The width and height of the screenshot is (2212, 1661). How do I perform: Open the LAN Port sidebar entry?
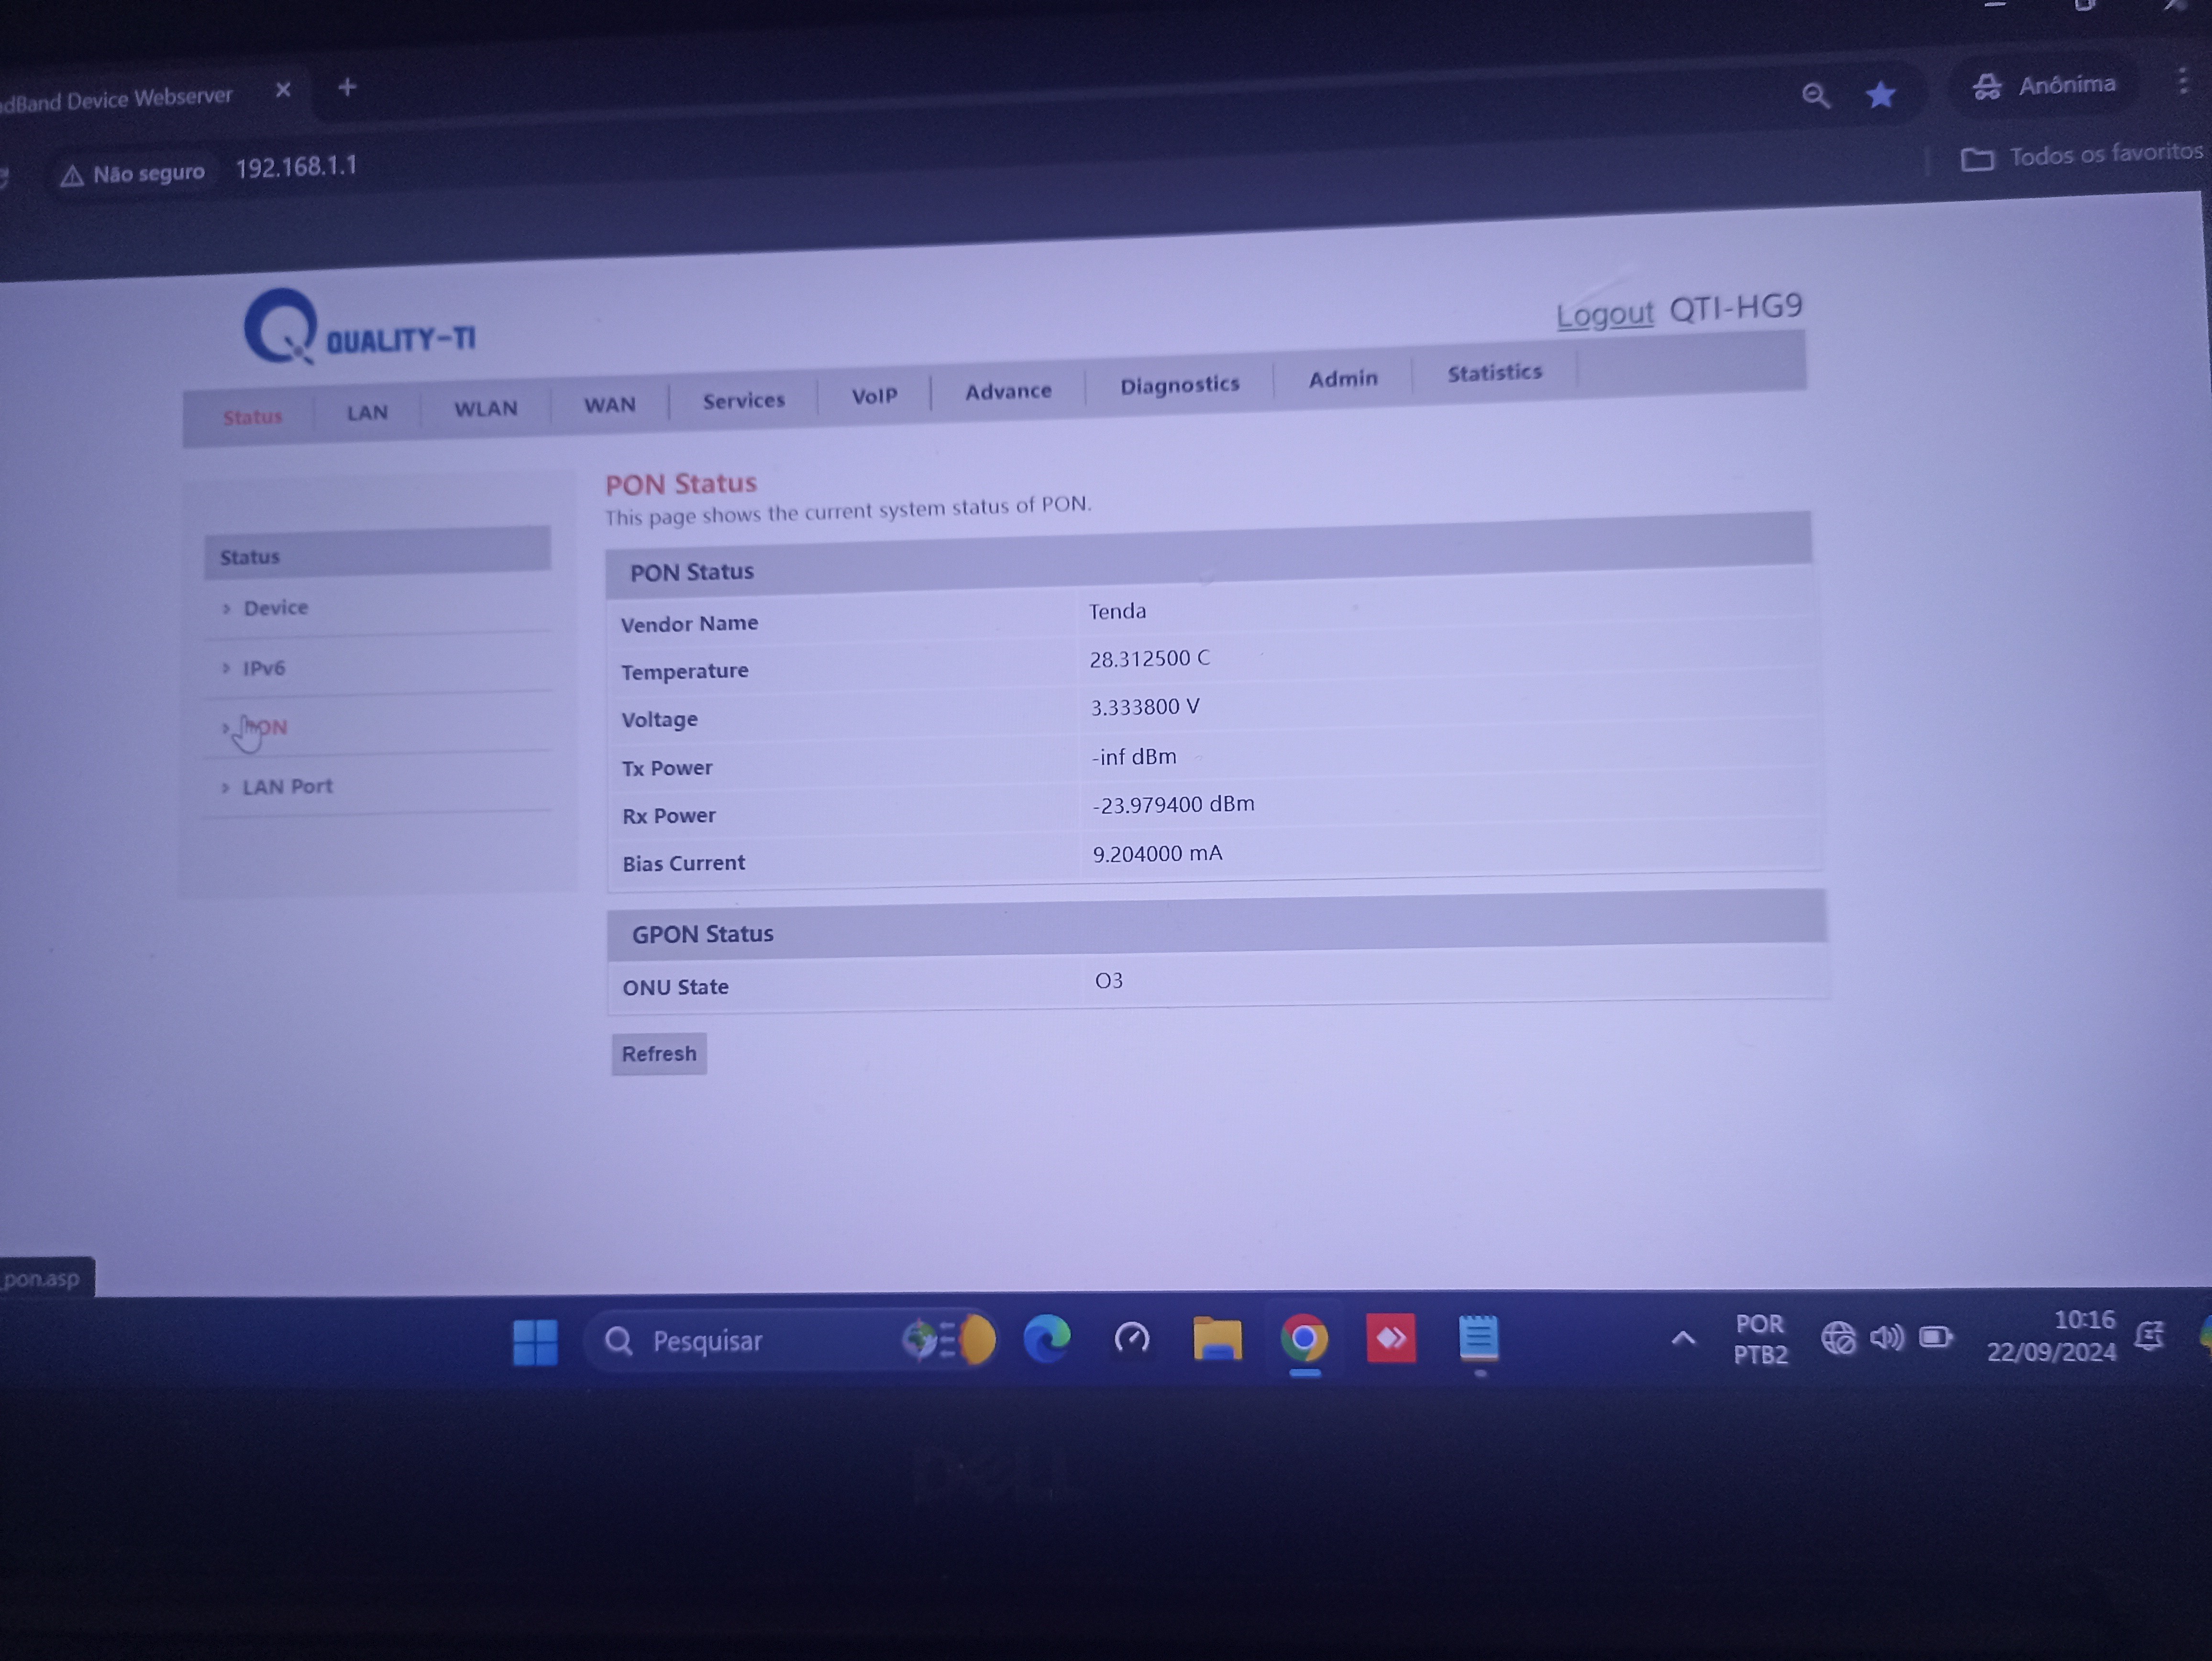click(x=287, y=787)
